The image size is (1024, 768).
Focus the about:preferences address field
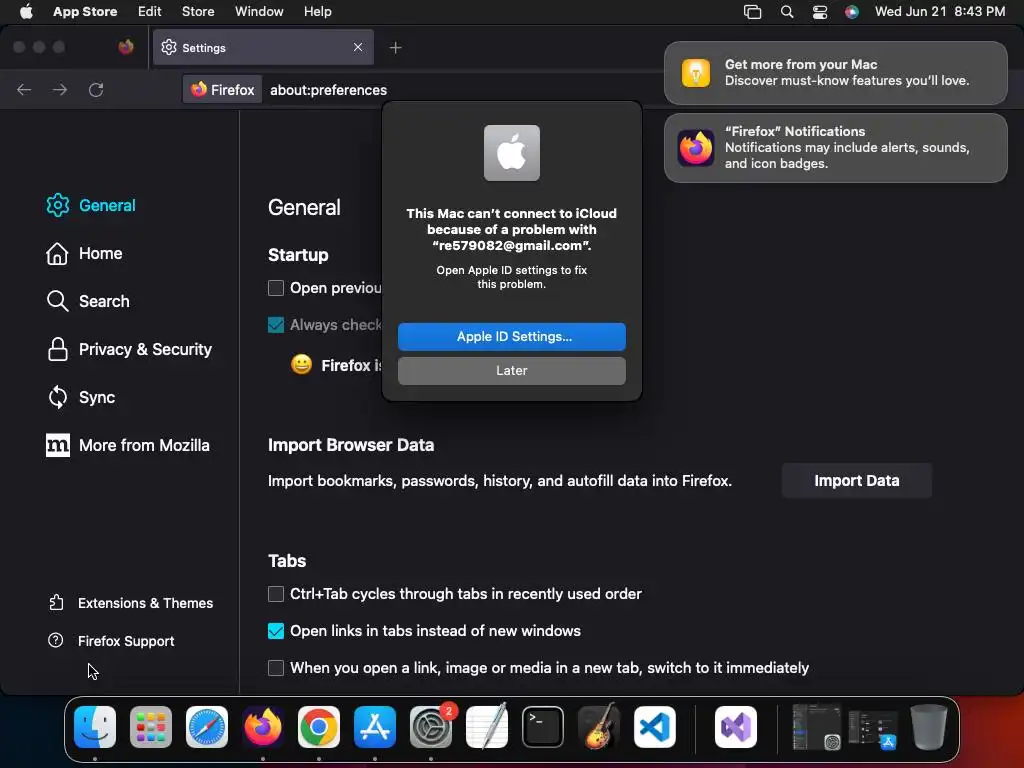328,90
